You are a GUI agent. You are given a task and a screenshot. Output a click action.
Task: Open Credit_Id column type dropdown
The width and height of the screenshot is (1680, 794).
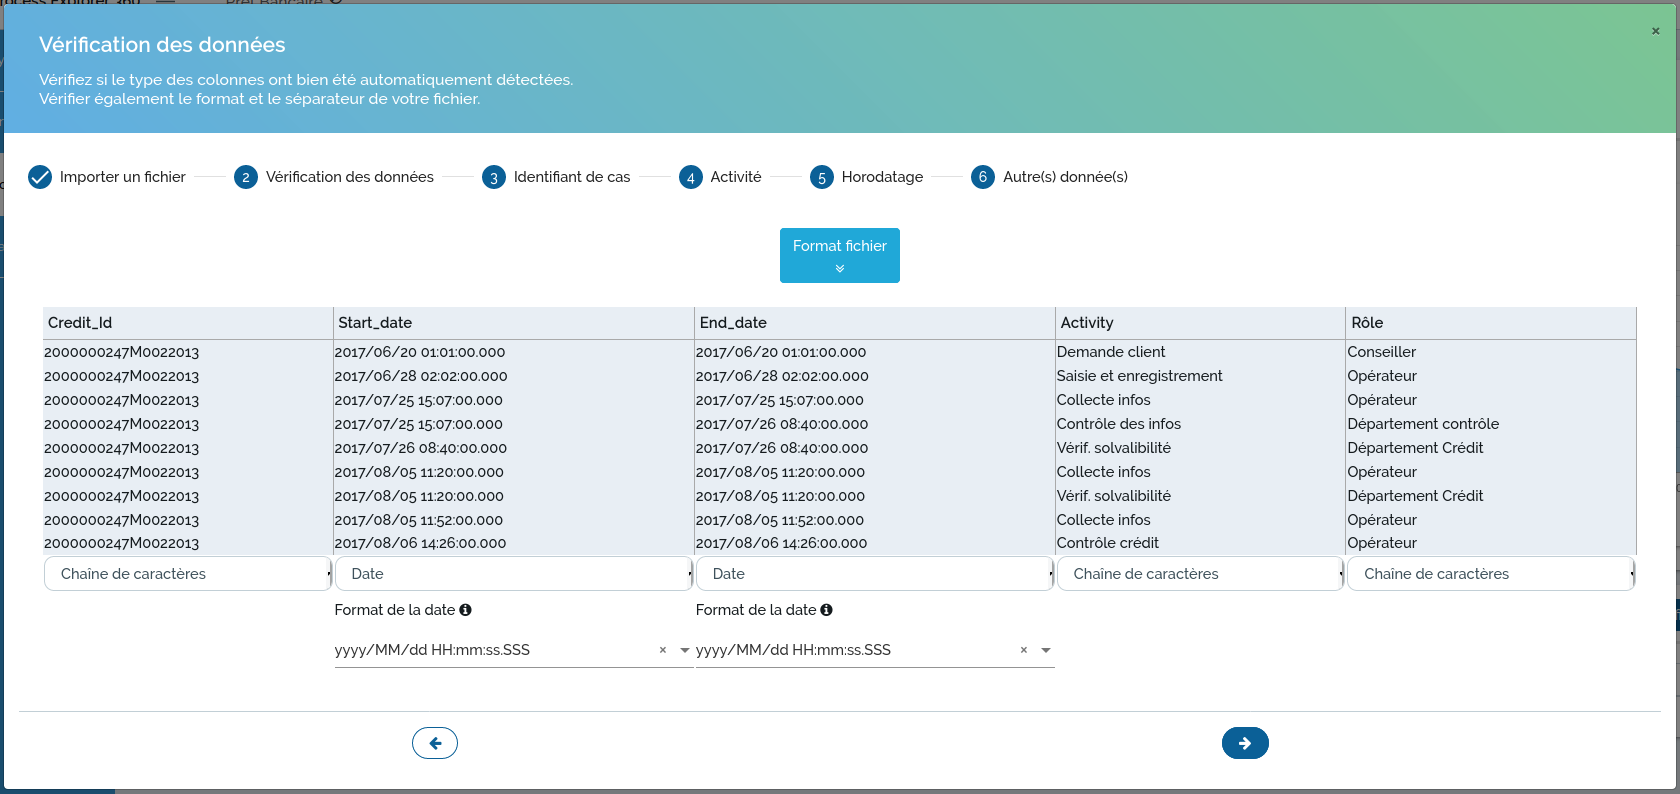[x=187, y=574]
